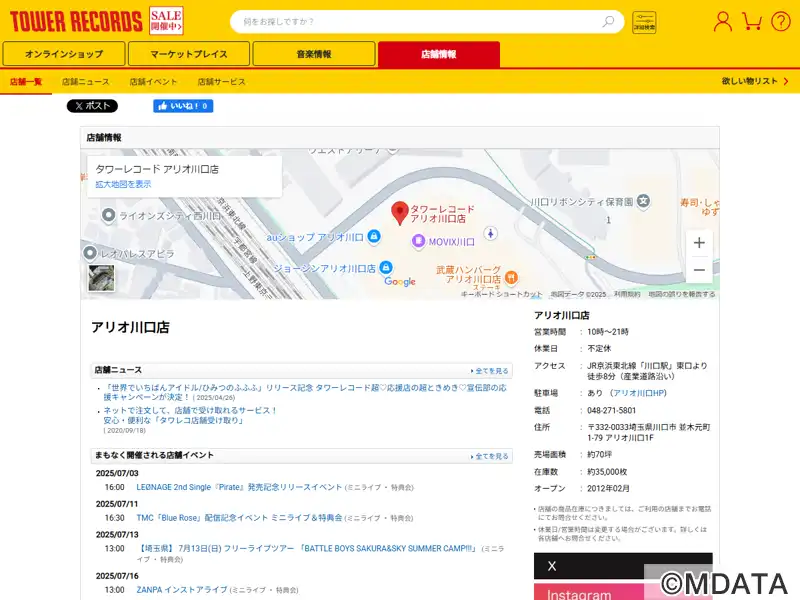Screen dimensions: 800x600
Task: Open 欲しい物リスト link
Action: click(x=755, y=81)
